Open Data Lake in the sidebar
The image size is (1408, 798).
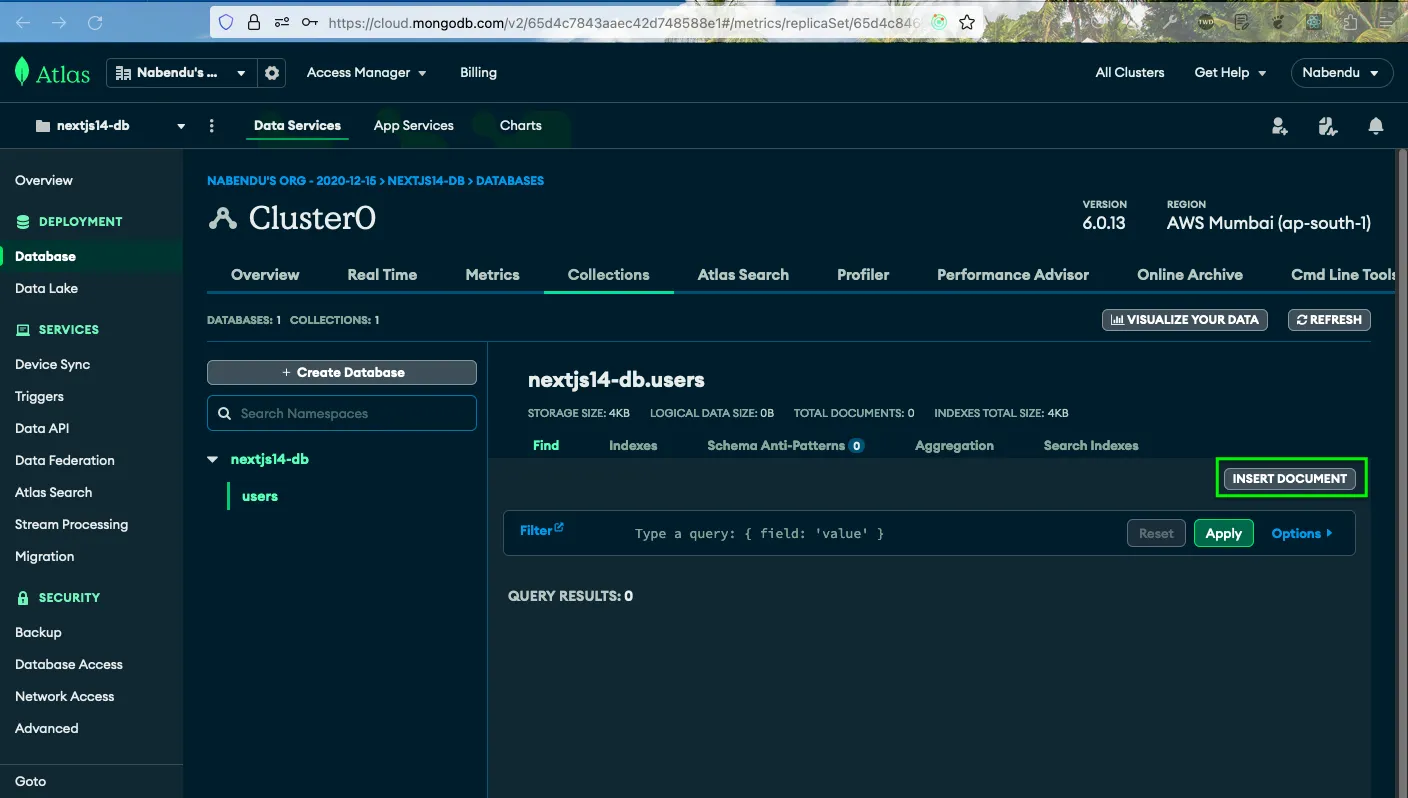pos(46,288)
